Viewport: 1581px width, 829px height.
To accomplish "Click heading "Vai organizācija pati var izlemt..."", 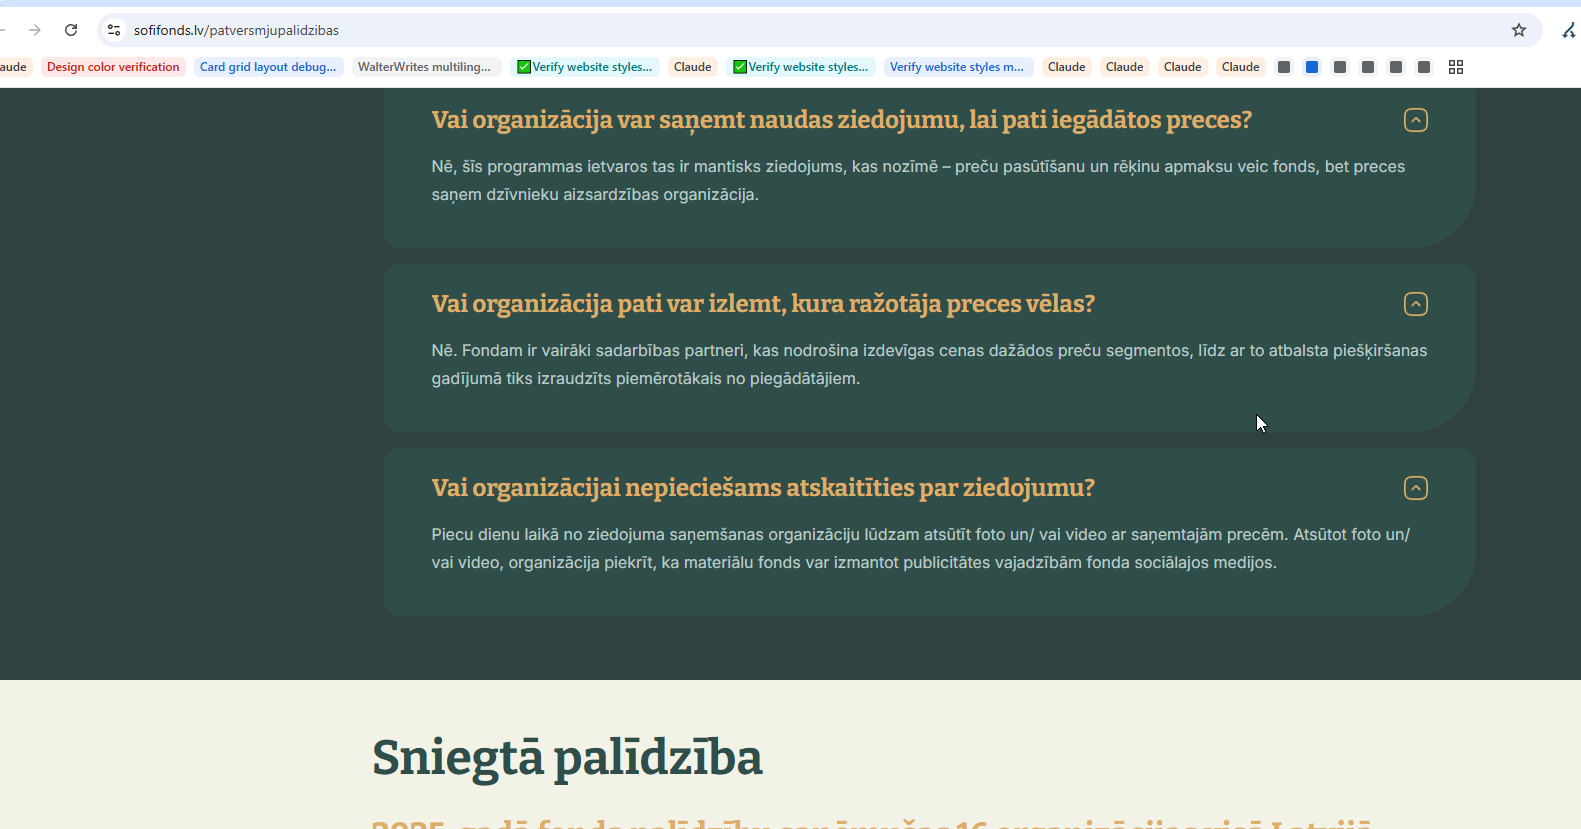I will pos(763,304).
